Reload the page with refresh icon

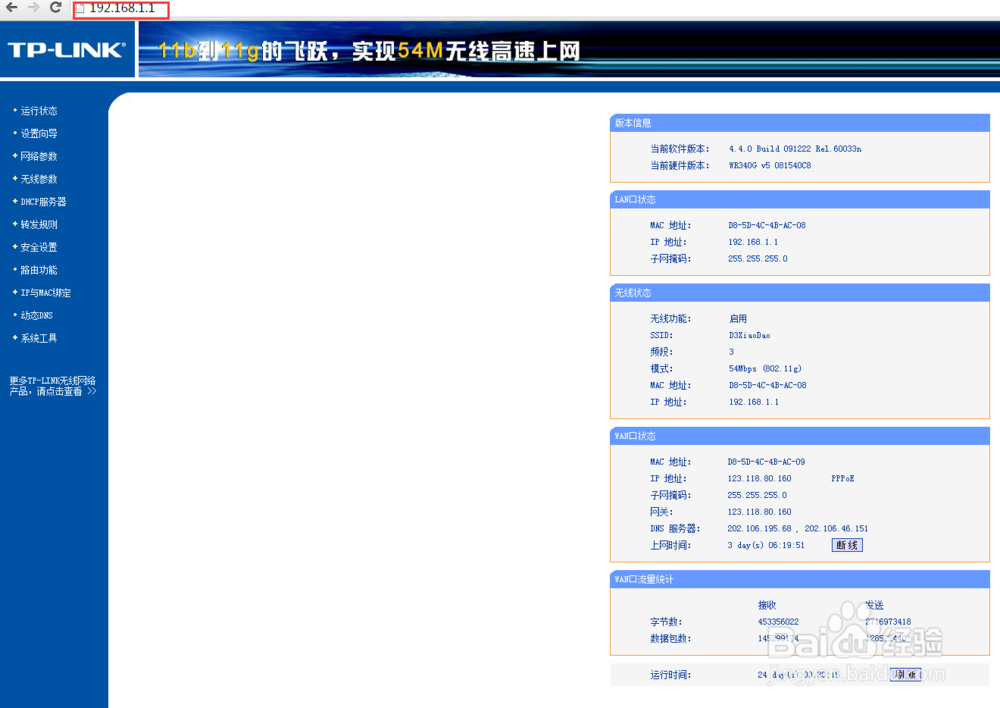55,8
